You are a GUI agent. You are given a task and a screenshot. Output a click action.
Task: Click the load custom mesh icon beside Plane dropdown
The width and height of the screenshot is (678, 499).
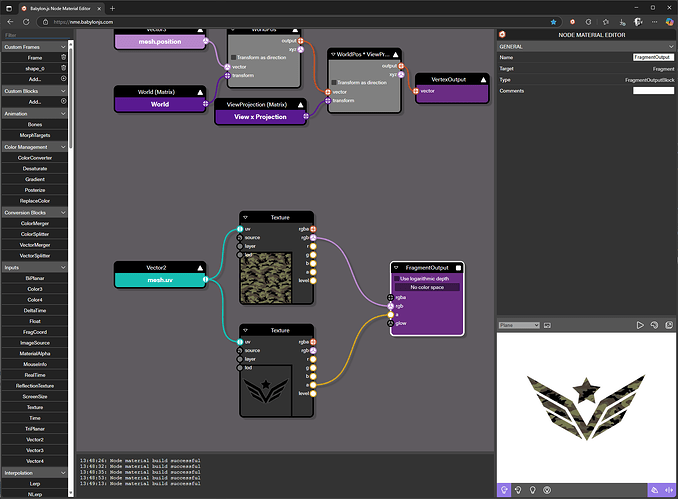pyautogui.click(x=547, y=325)
